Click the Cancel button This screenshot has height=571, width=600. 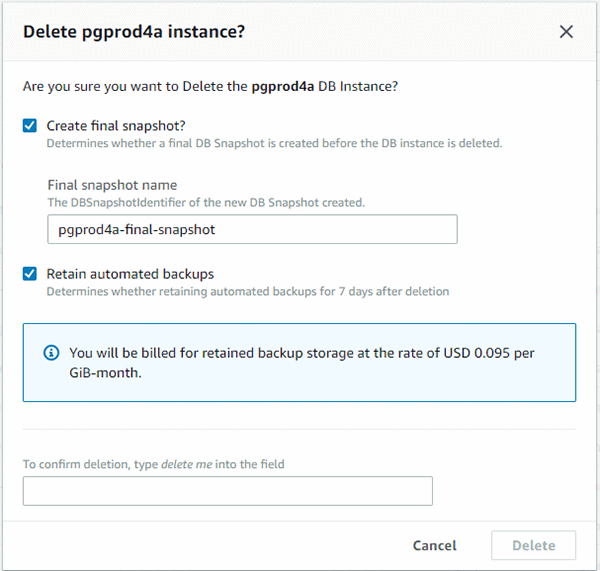click(x=434, y=545)
